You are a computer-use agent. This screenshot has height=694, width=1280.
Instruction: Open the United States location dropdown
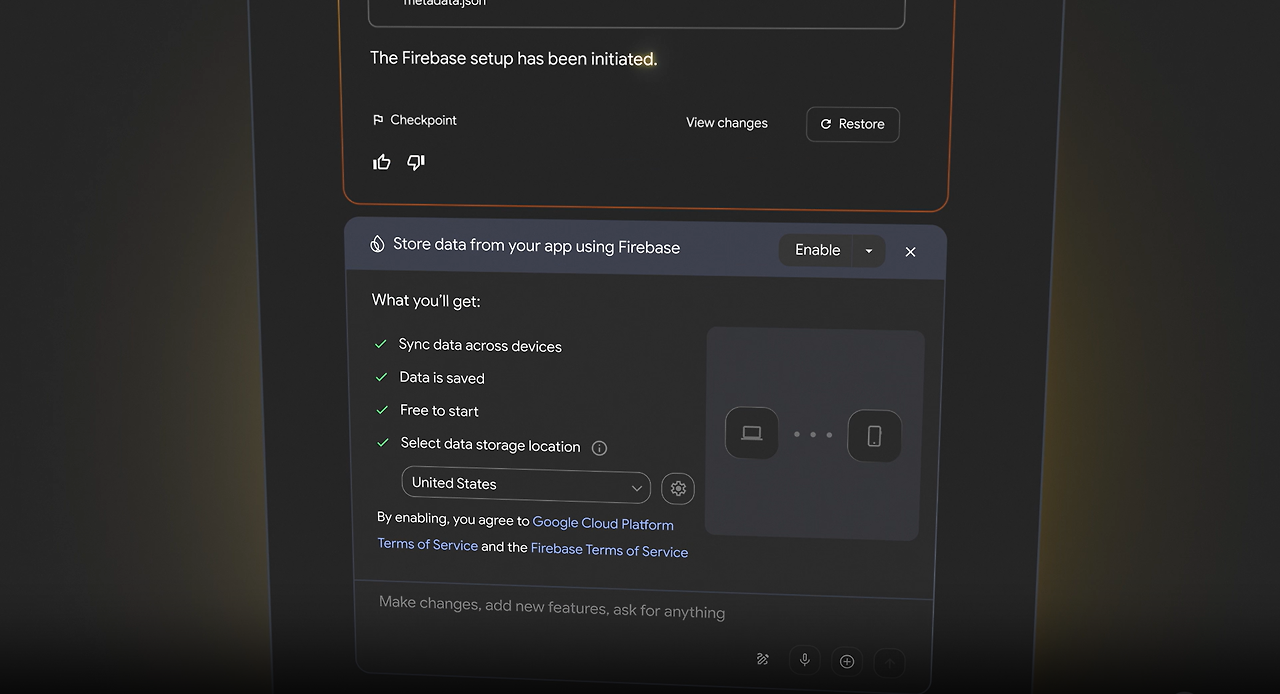pos(526,485)
